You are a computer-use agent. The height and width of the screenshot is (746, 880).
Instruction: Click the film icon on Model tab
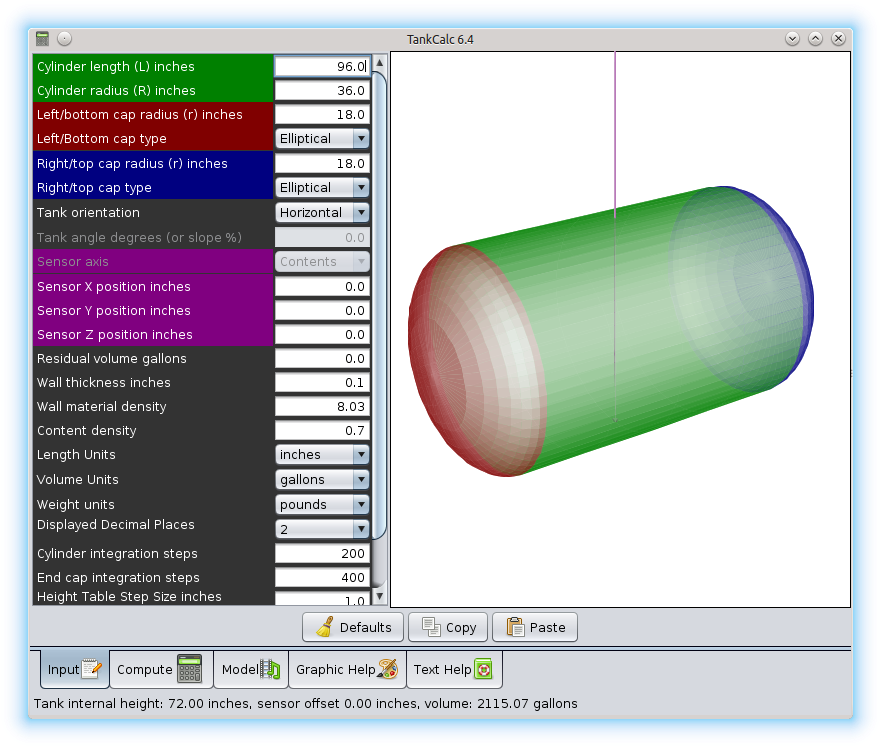pyautogui.click(x=270, y=669)
